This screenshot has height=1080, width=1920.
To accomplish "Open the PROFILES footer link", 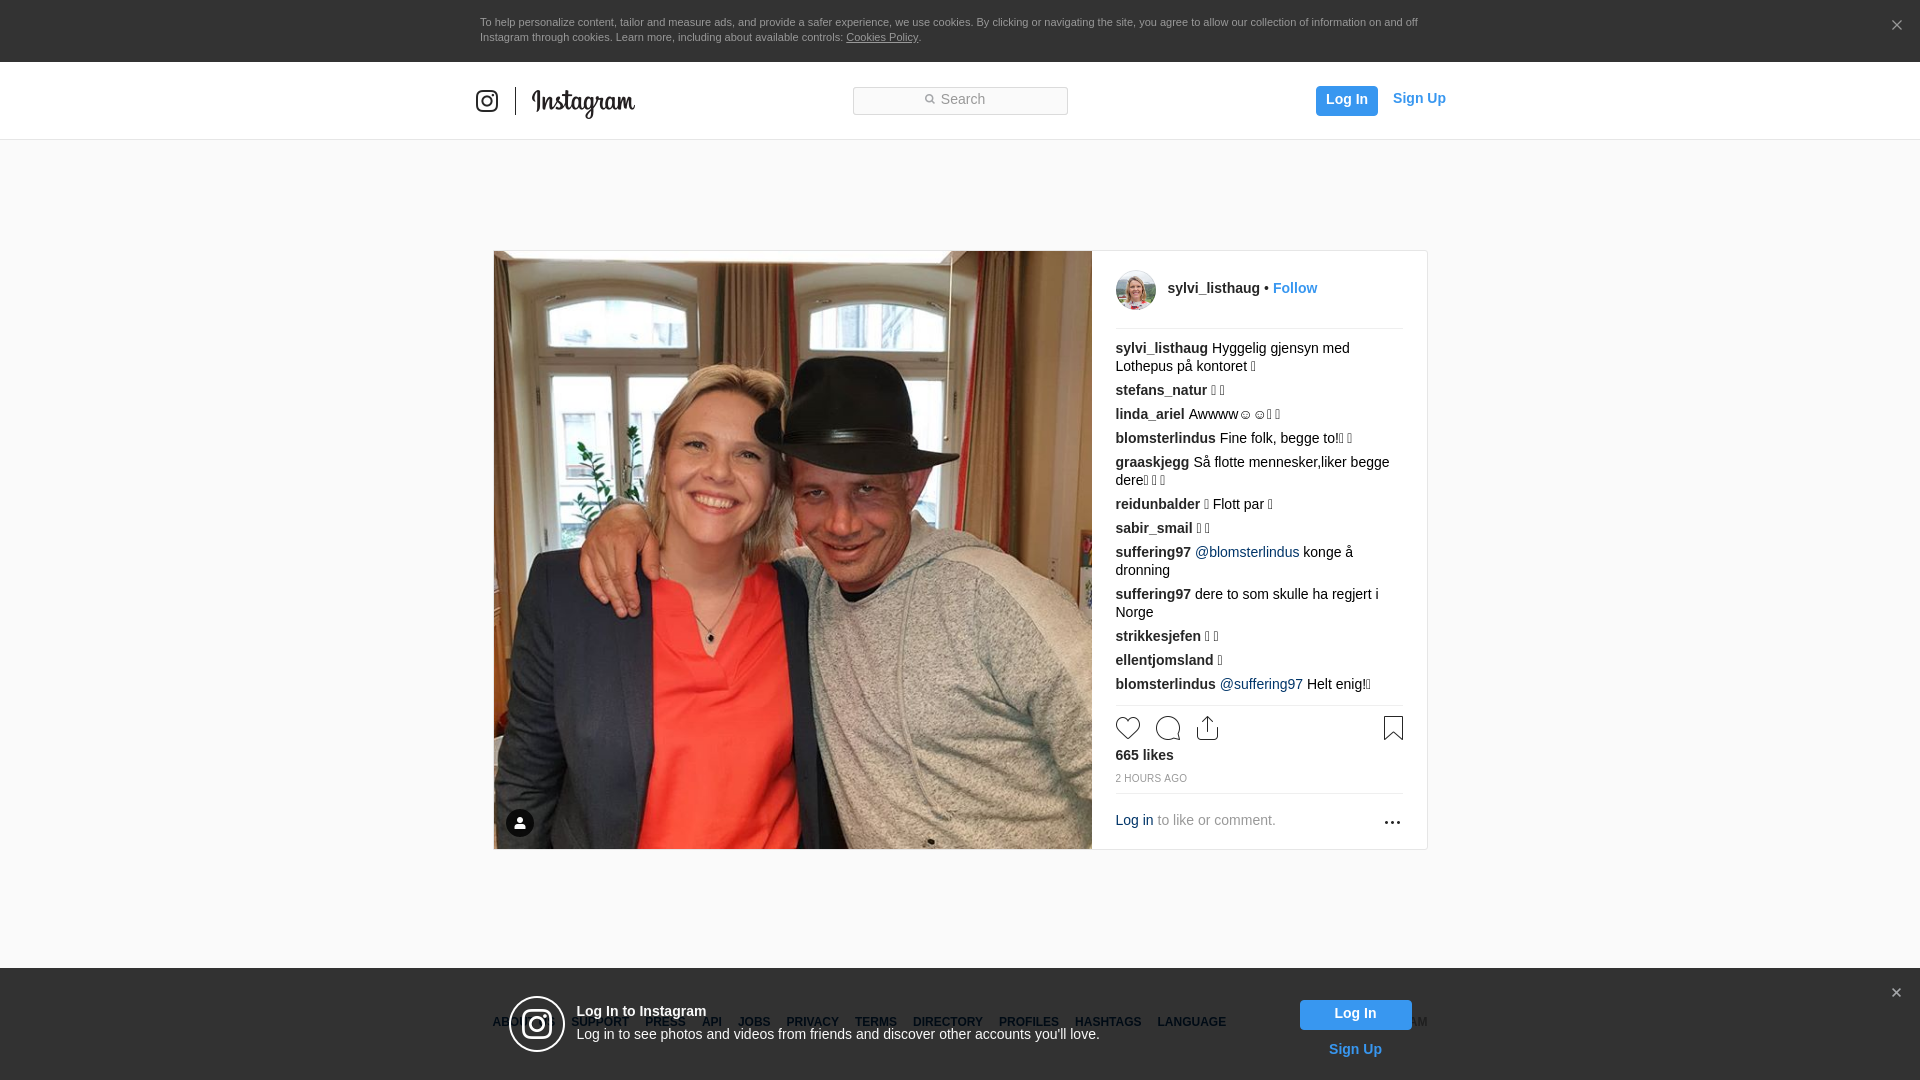I will 1028,1022.
